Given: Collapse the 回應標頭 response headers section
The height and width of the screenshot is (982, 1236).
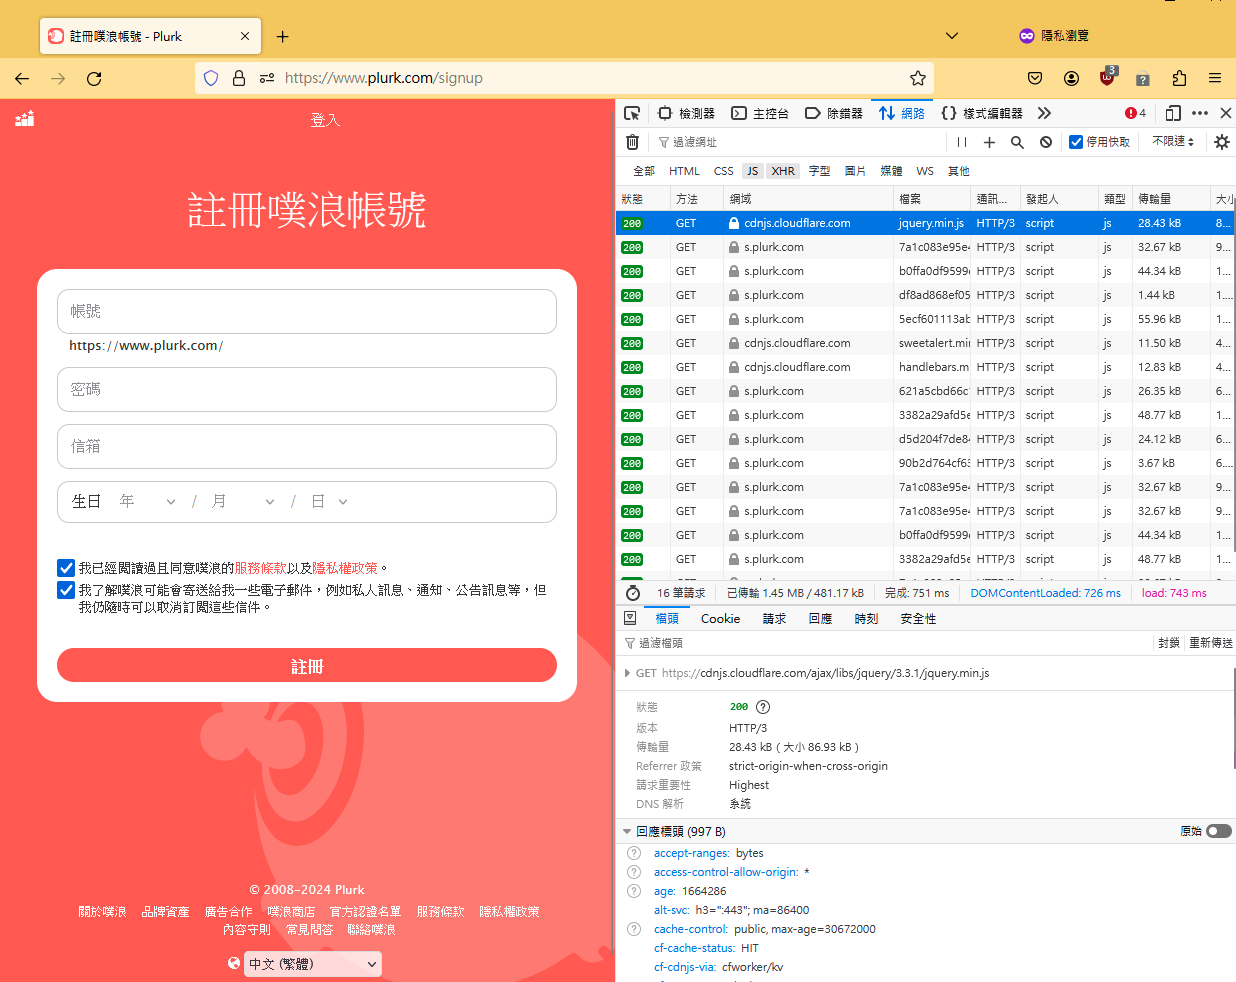Looking at the screenshot, I should point(627,831).
